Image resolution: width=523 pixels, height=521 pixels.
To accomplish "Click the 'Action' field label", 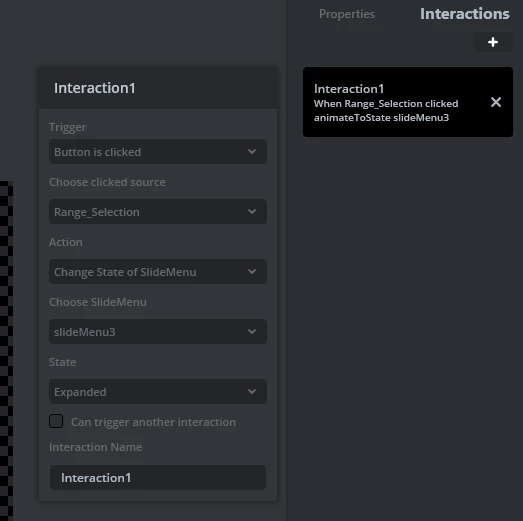I will click(x=66, y=242).
